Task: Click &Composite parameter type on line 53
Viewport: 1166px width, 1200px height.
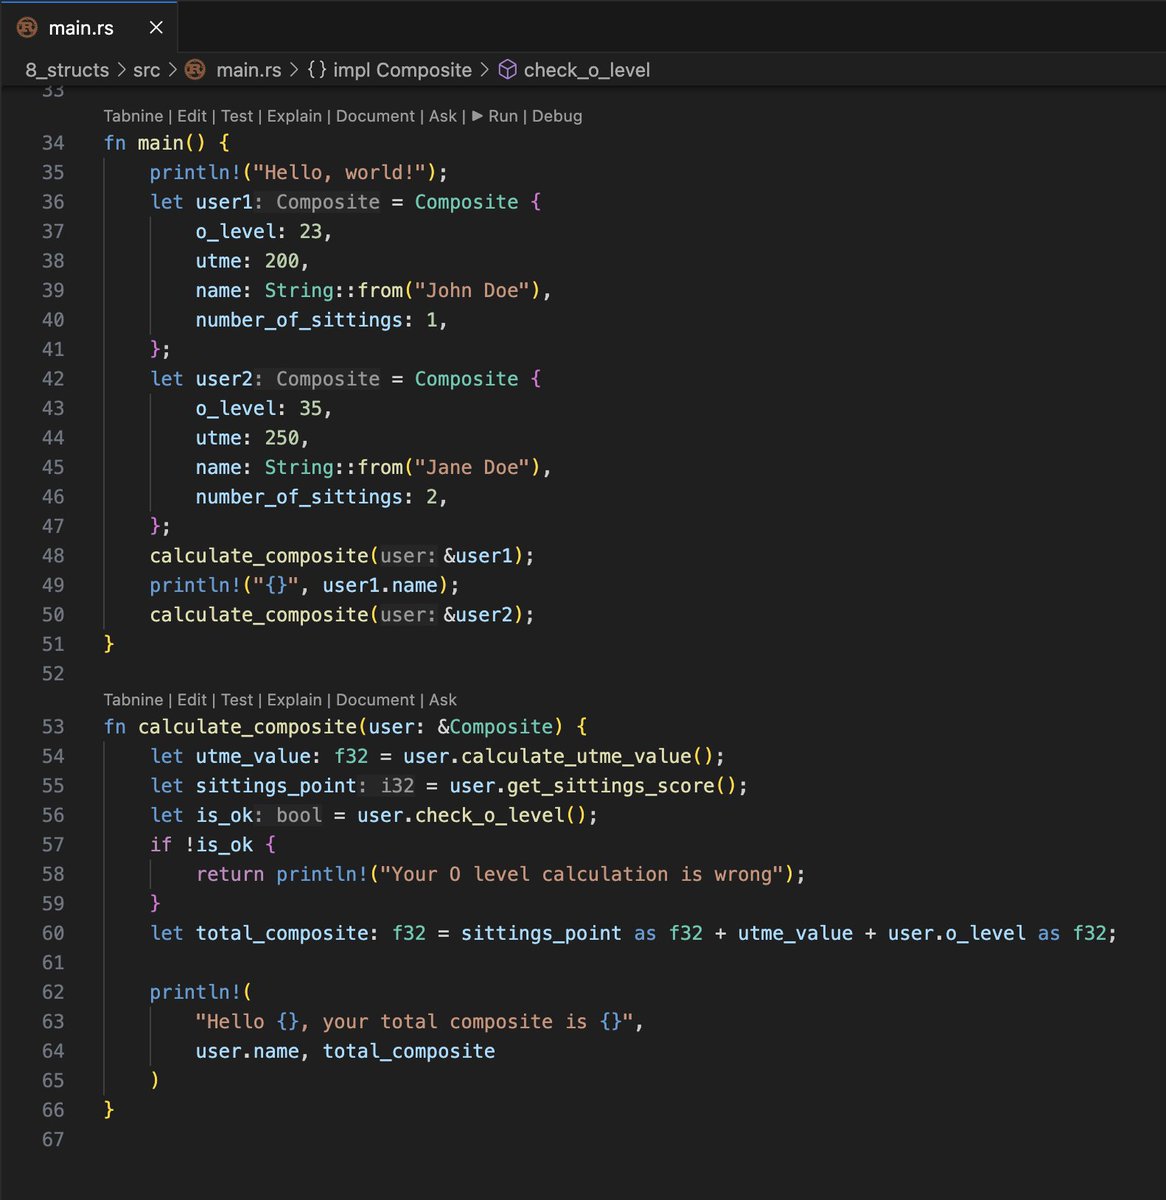Action: click(x=495, y=727)
